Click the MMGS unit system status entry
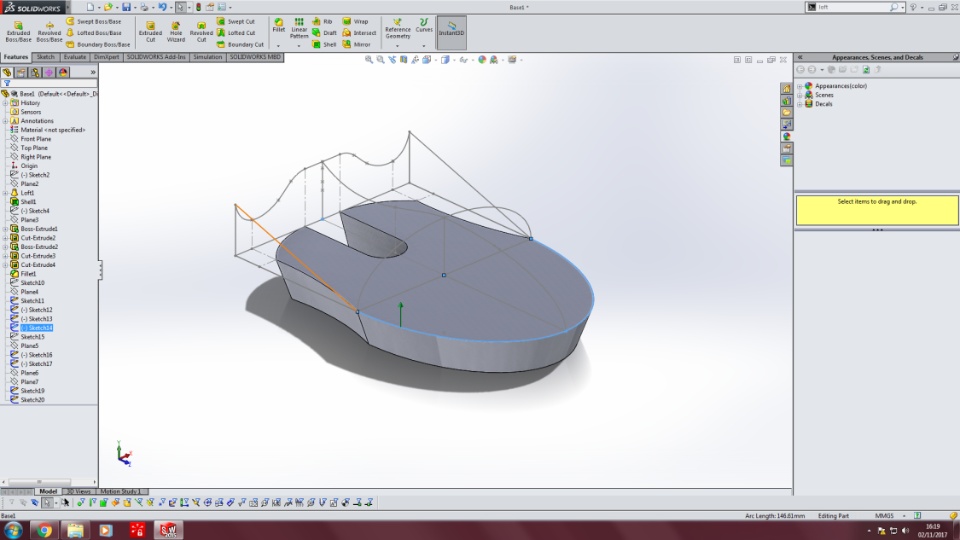960x540 pixels. [884, 516]
